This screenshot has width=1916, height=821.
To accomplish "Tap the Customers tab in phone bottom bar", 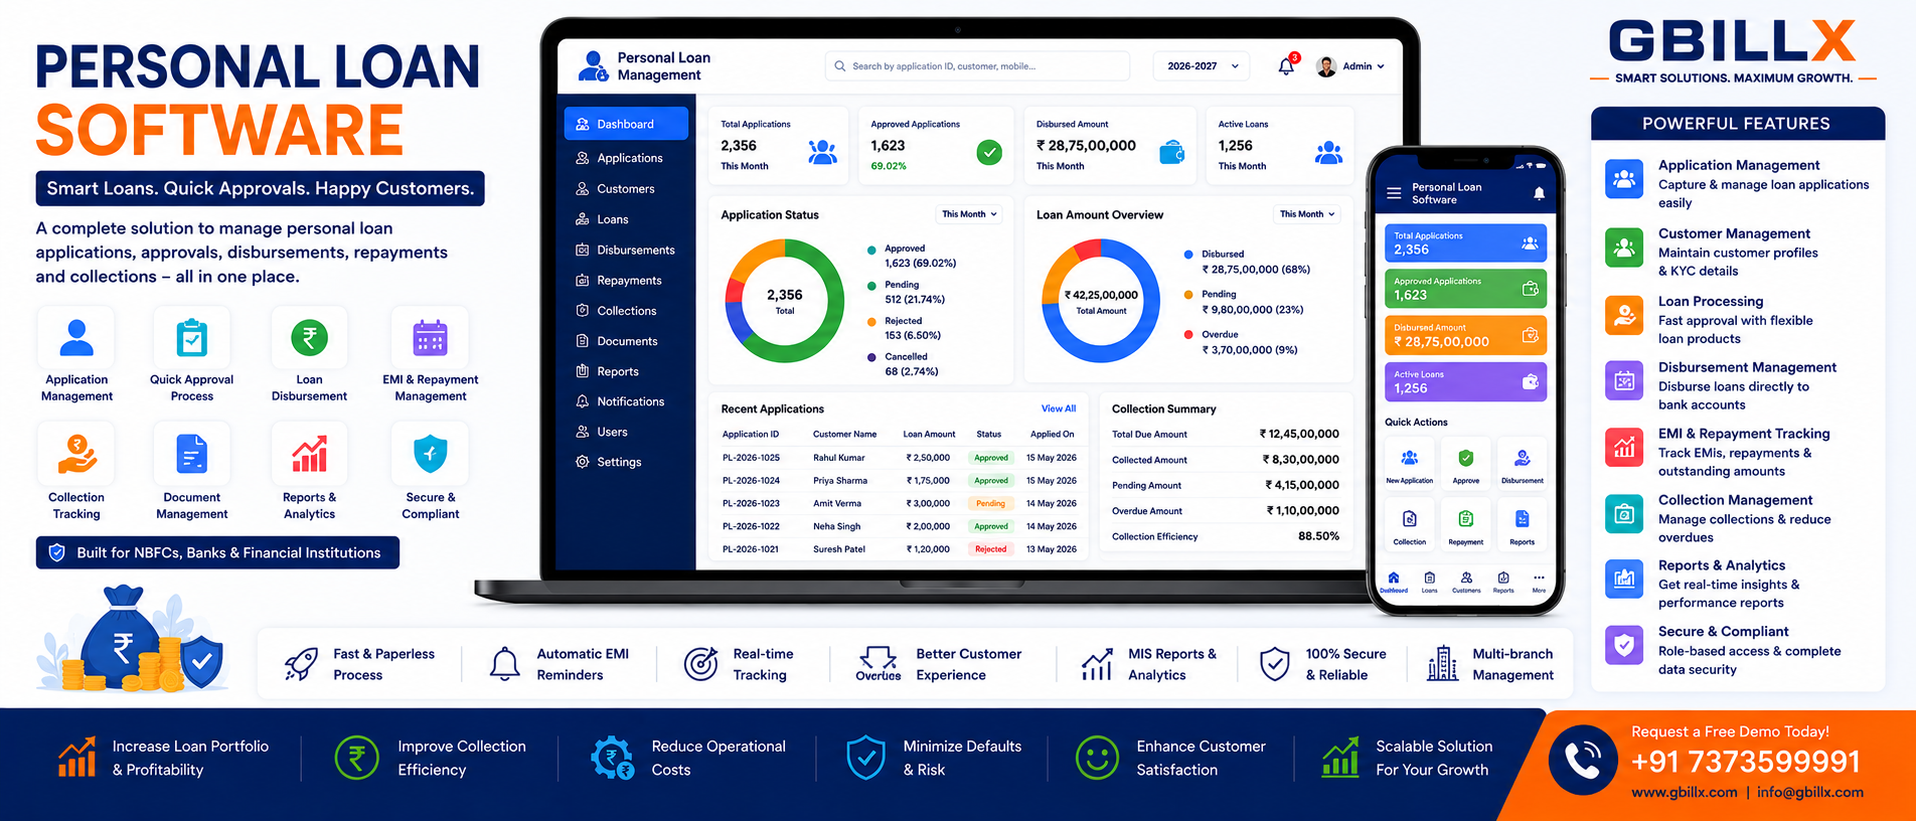I will pos(1466,582).
